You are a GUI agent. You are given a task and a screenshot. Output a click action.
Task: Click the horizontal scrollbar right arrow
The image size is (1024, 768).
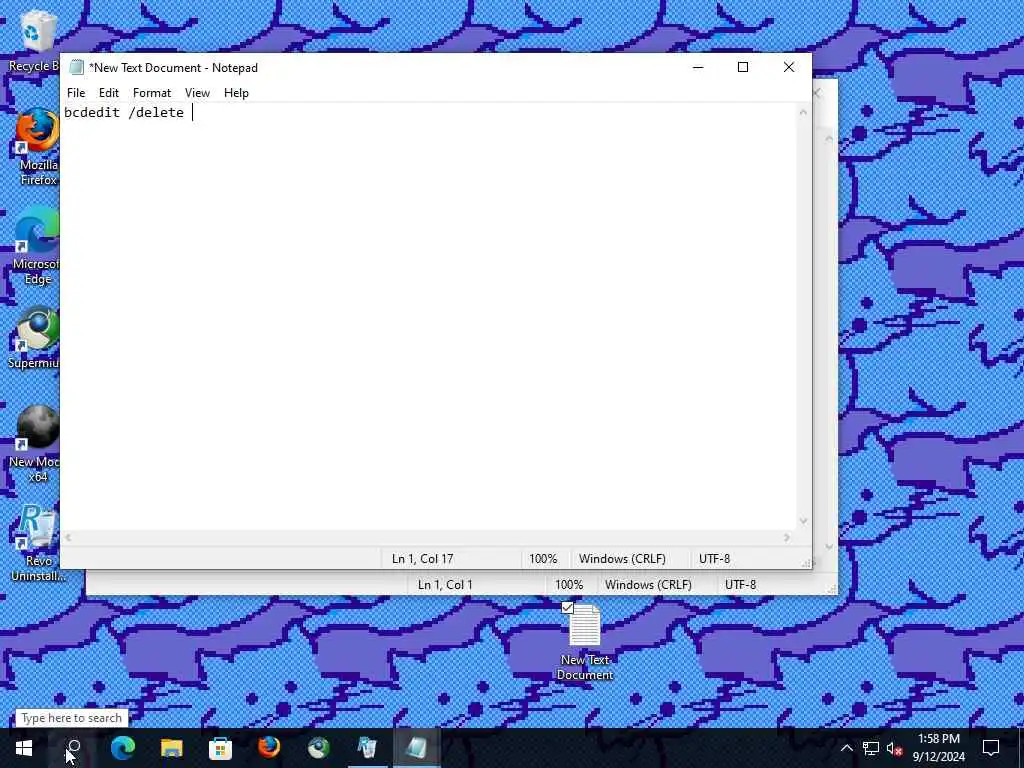pos(787,537)
